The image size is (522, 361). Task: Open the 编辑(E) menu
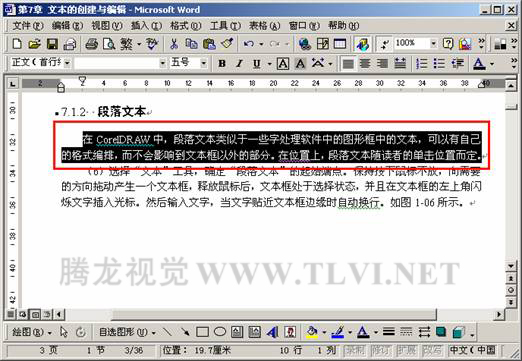pos(67,25)
